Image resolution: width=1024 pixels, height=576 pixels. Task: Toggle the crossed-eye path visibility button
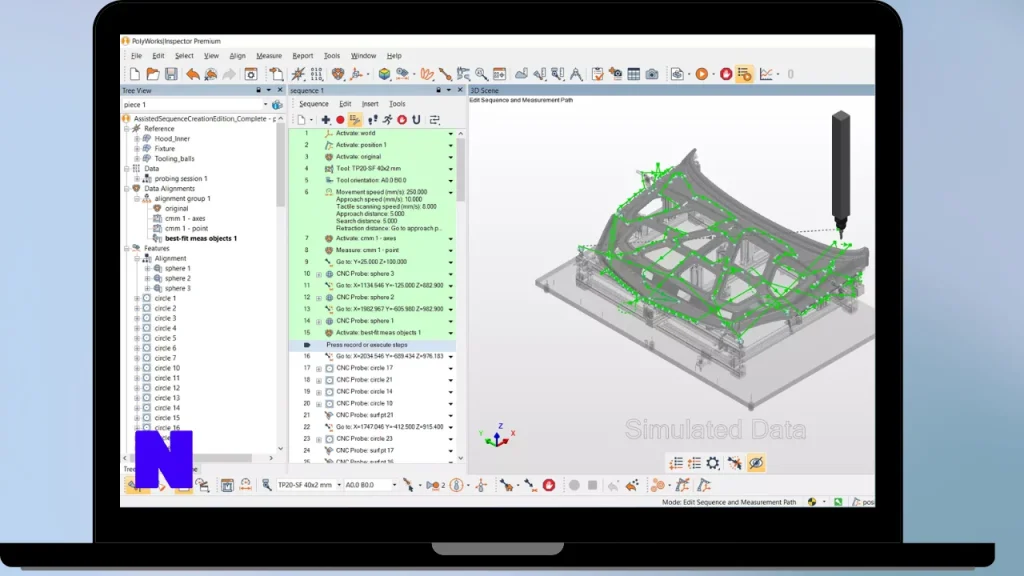tap(756, 463)
